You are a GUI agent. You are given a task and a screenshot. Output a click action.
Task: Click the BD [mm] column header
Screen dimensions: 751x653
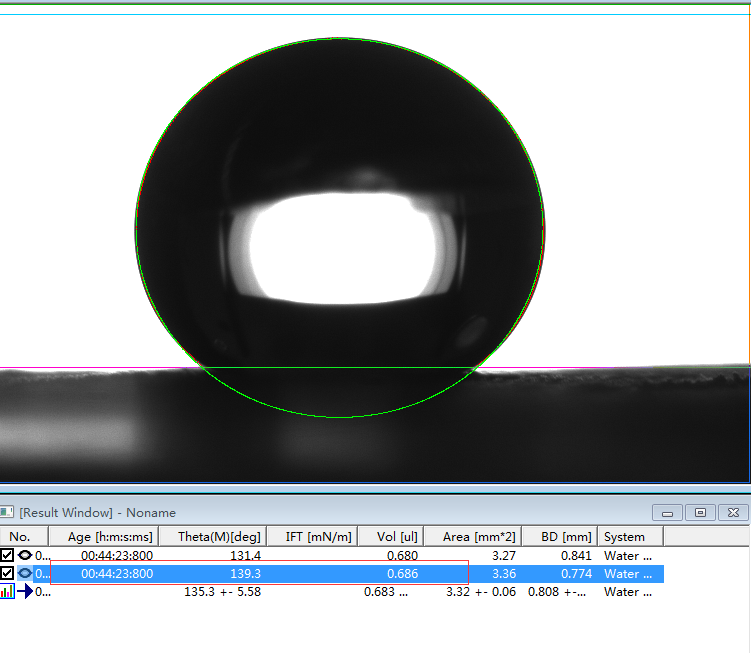[559, 537]
